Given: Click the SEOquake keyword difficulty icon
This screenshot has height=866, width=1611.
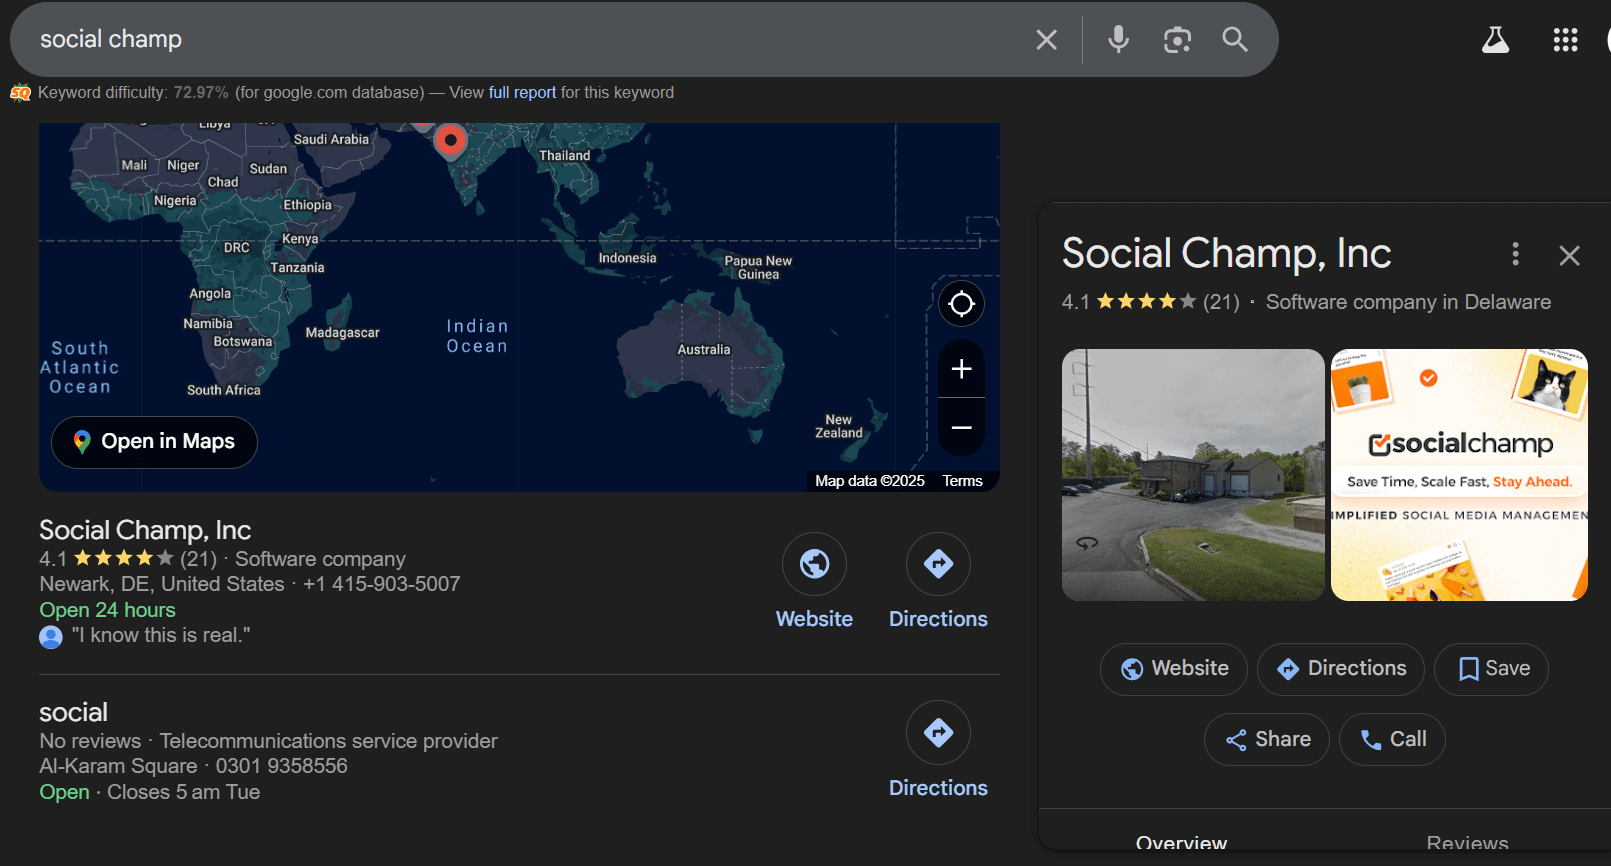Looking at the screenshot, I should [x=20, y=93].
